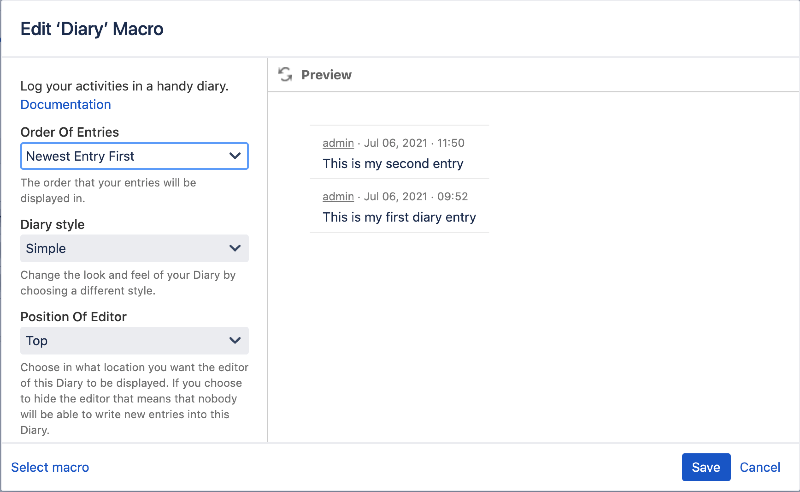Select the 'This is my first diary entry' text
The image size is (800, 492).
pyautogui.click(x=399, y=217)
